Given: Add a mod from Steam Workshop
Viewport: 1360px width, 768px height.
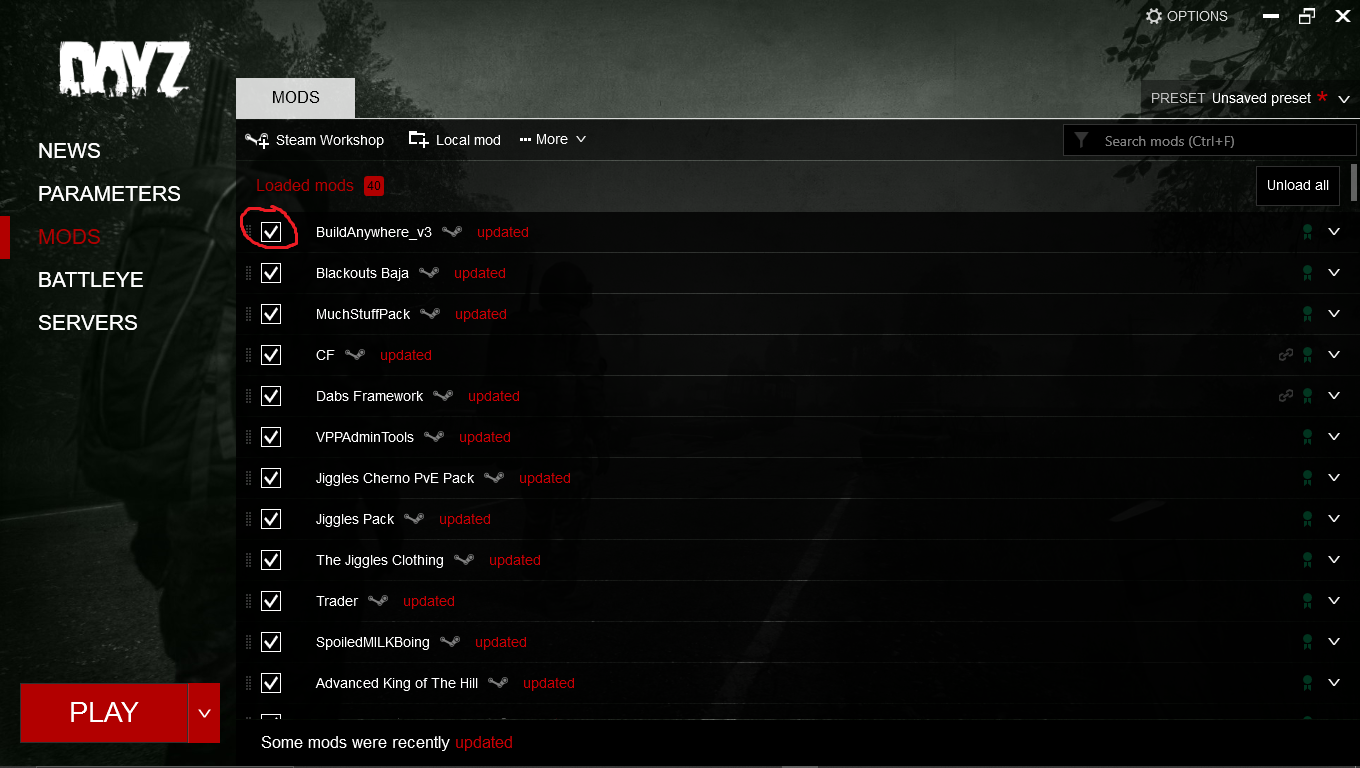Looking at the screenshot, I should [x=314, y=140].
